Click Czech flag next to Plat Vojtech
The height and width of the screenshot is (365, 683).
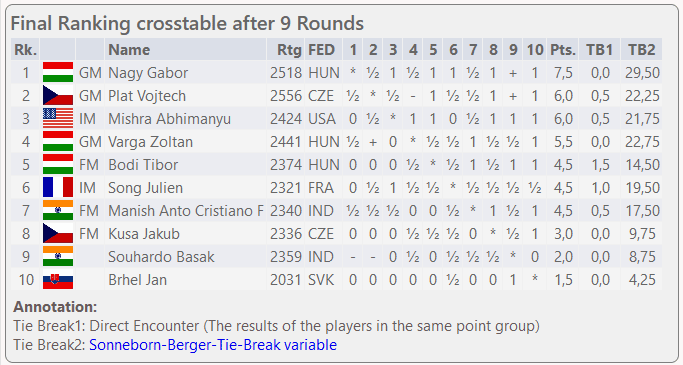pyautogui.click(x=58, y=95)
